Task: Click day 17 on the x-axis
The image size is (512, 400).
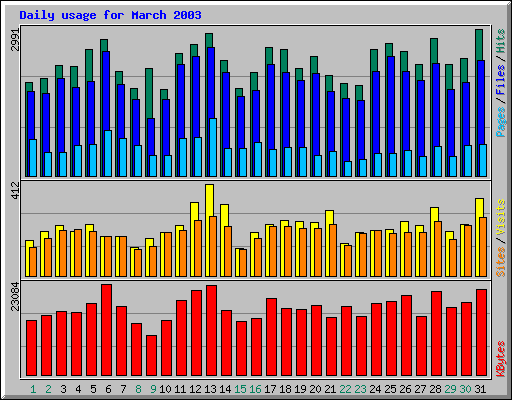Action: (270, 389)
